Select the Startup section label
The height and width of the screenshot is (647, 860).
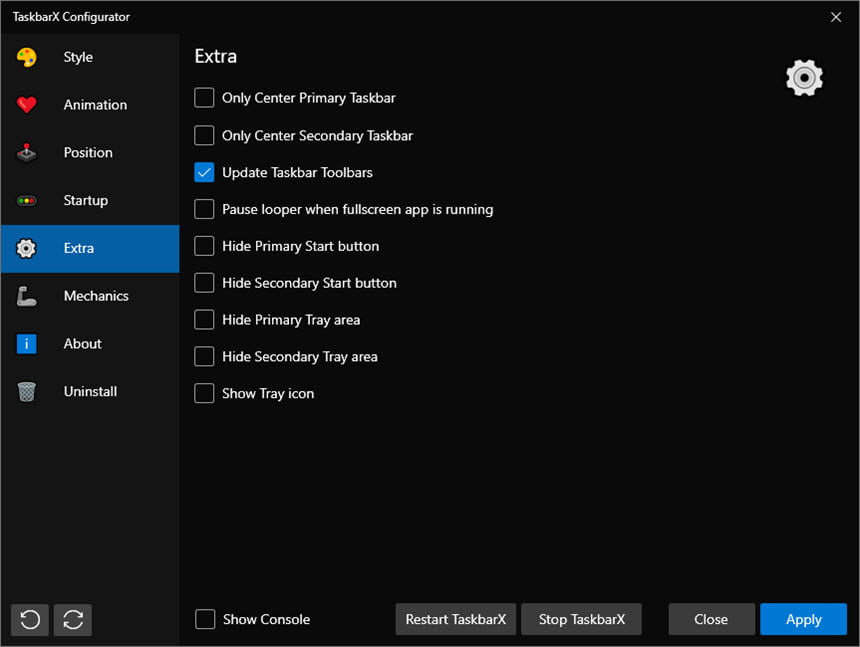coord(86,201)
